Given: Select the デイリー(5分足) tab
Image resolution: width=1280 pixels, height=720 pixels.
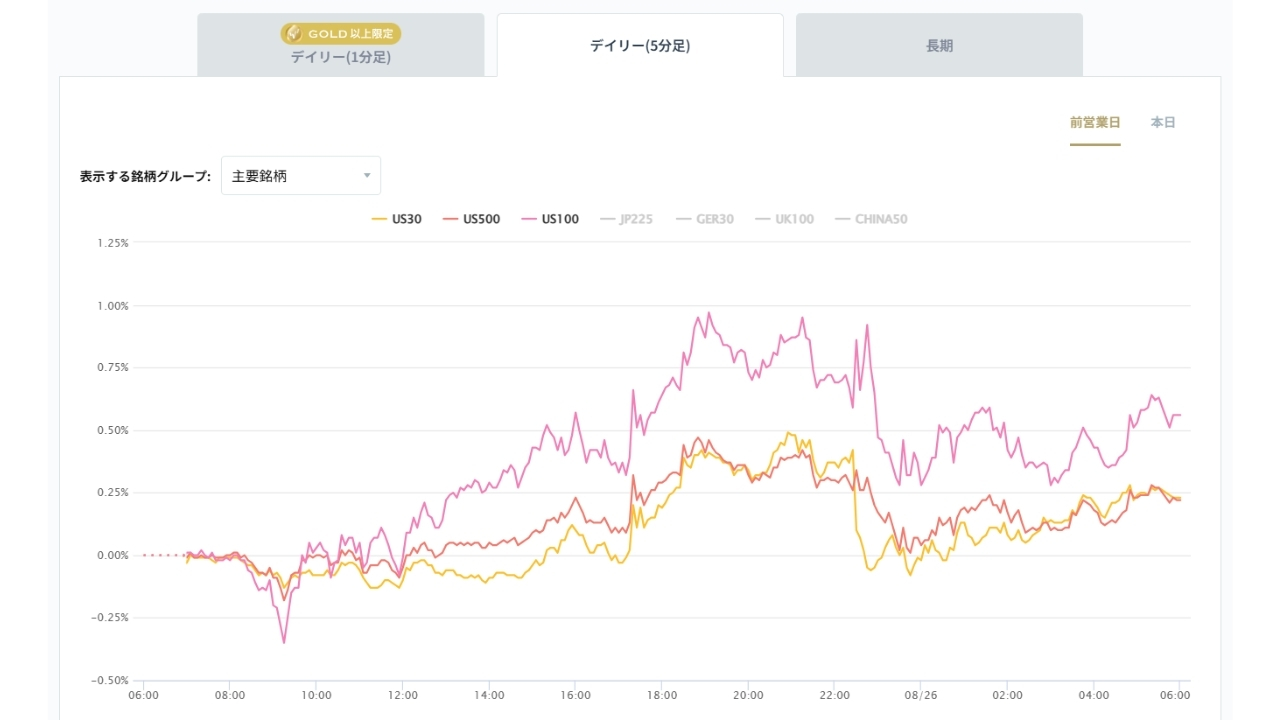Looking at the screenshot, I should point(640,45).
